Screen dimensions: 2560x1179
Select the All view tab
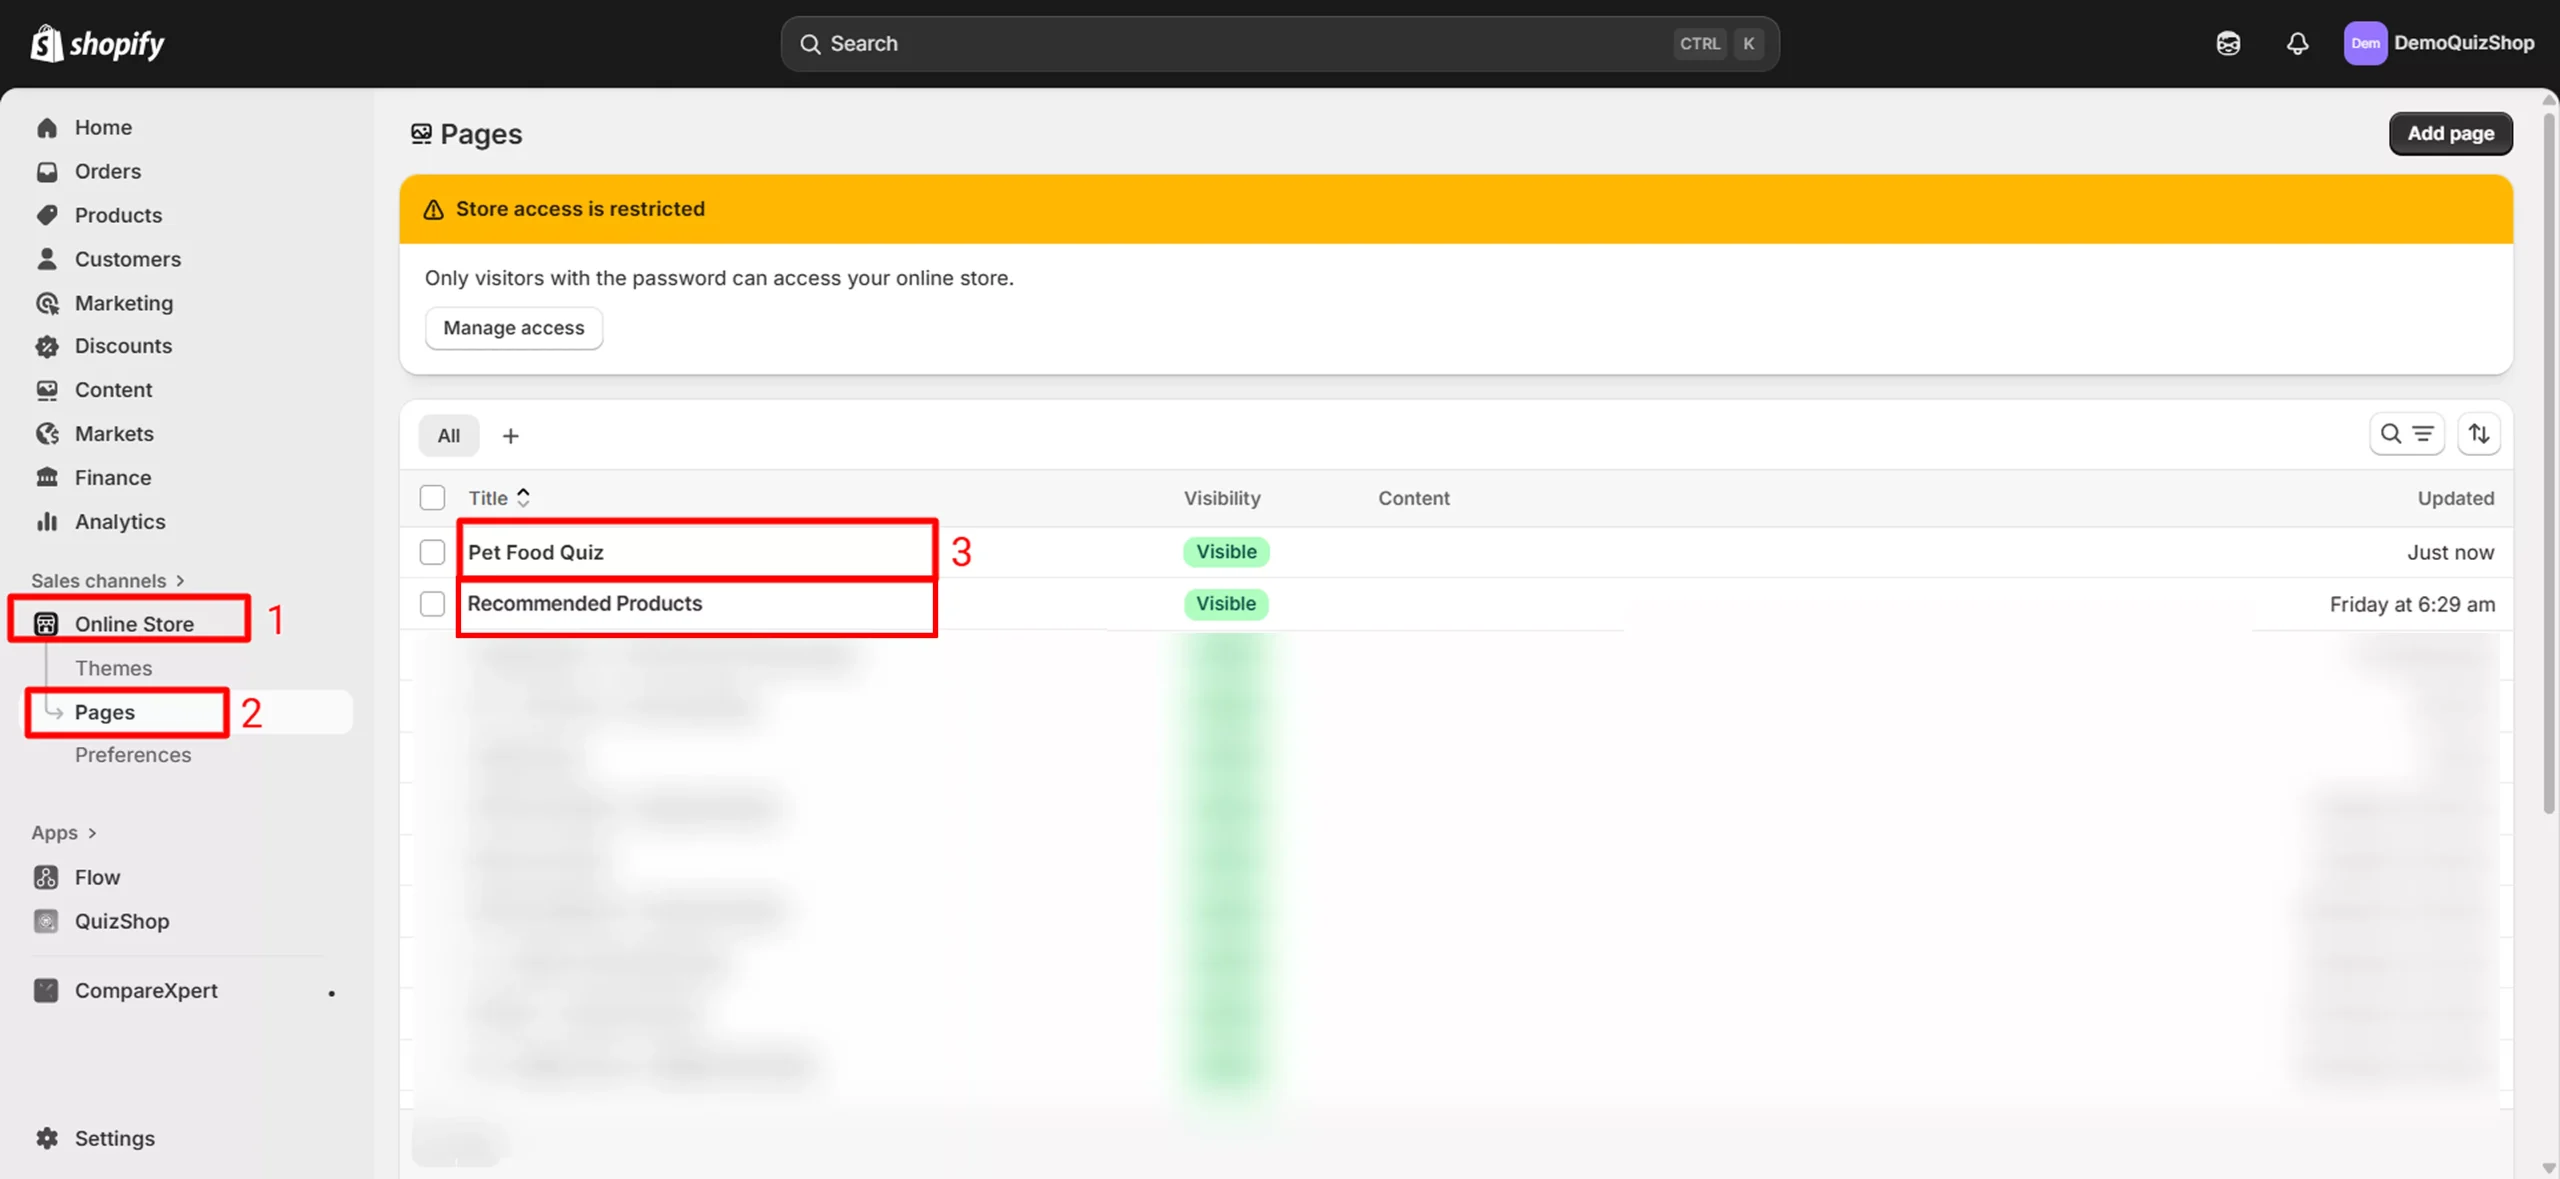tap(448, 436)
